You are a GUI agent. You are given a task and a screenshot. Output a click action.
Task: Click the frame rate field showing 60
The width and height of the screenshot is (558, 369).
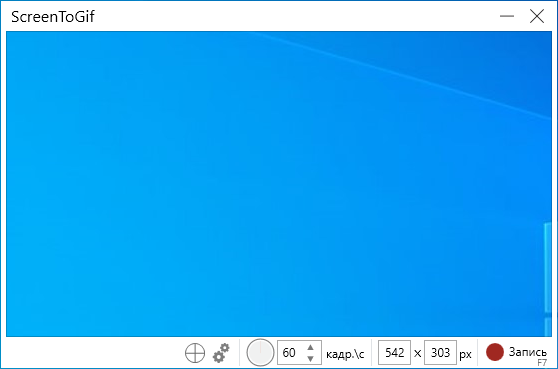coord(299,352)
